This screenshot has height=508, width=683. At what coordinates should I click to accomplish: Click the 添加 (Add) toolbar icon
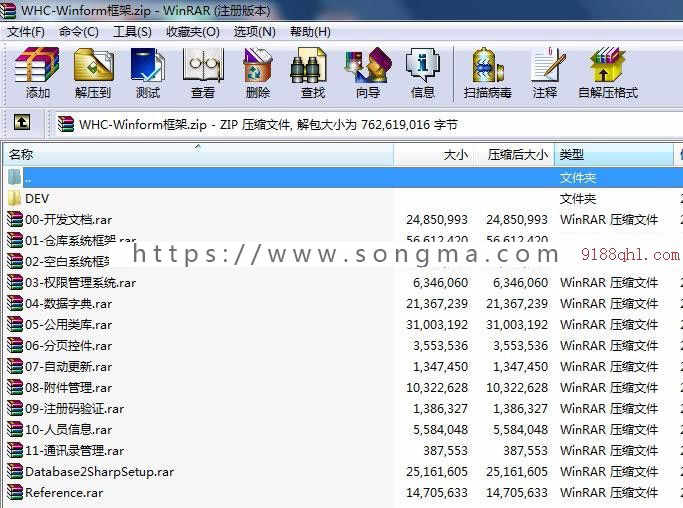coord(37,65)
